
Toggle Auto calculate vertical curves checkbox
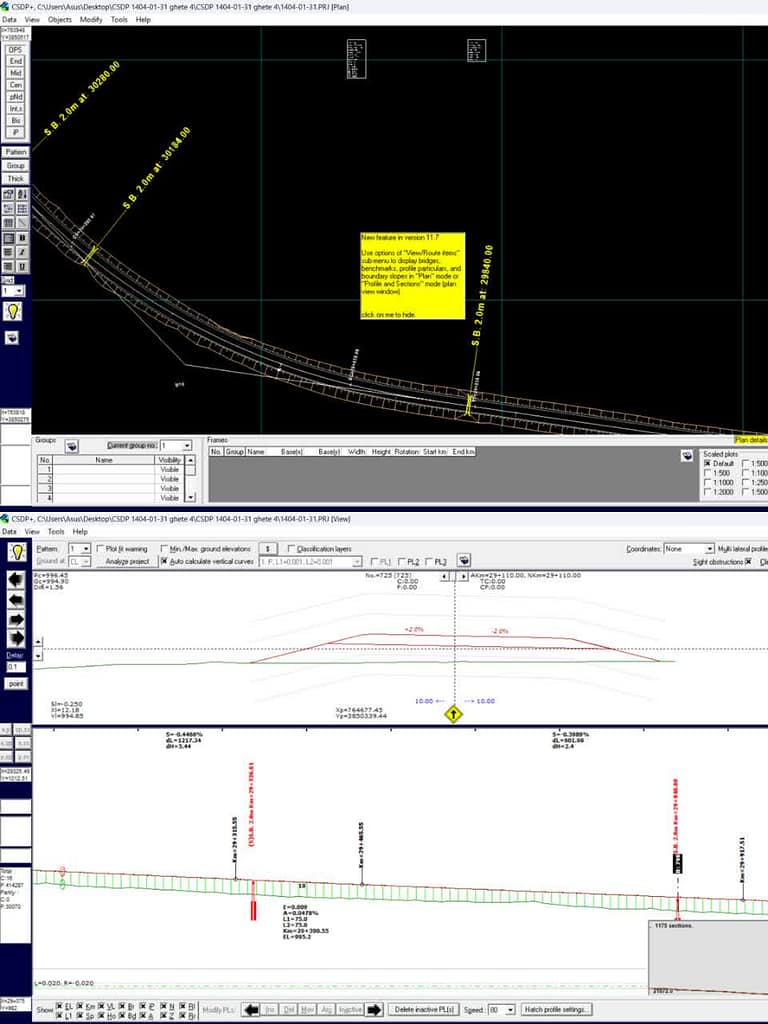(x=164, y=562)
